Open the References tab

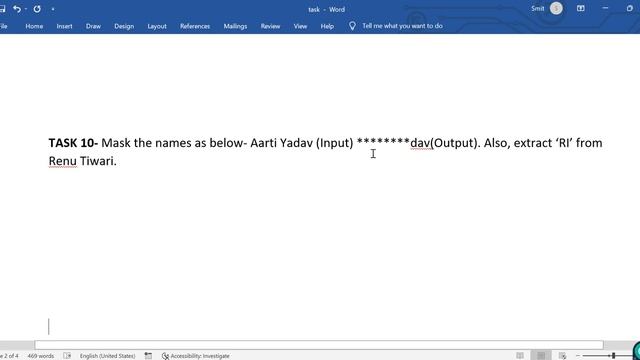(x=195, y=26)
